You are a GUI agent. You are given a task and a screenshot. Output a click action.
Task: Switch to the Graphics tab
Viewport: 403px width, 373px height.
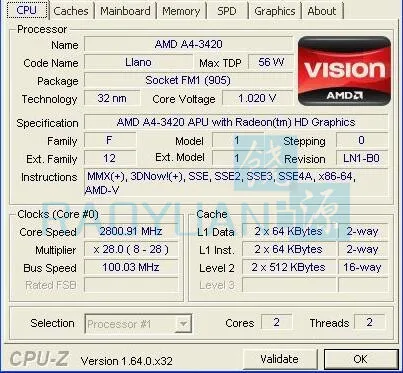click(x=275, y=11)
